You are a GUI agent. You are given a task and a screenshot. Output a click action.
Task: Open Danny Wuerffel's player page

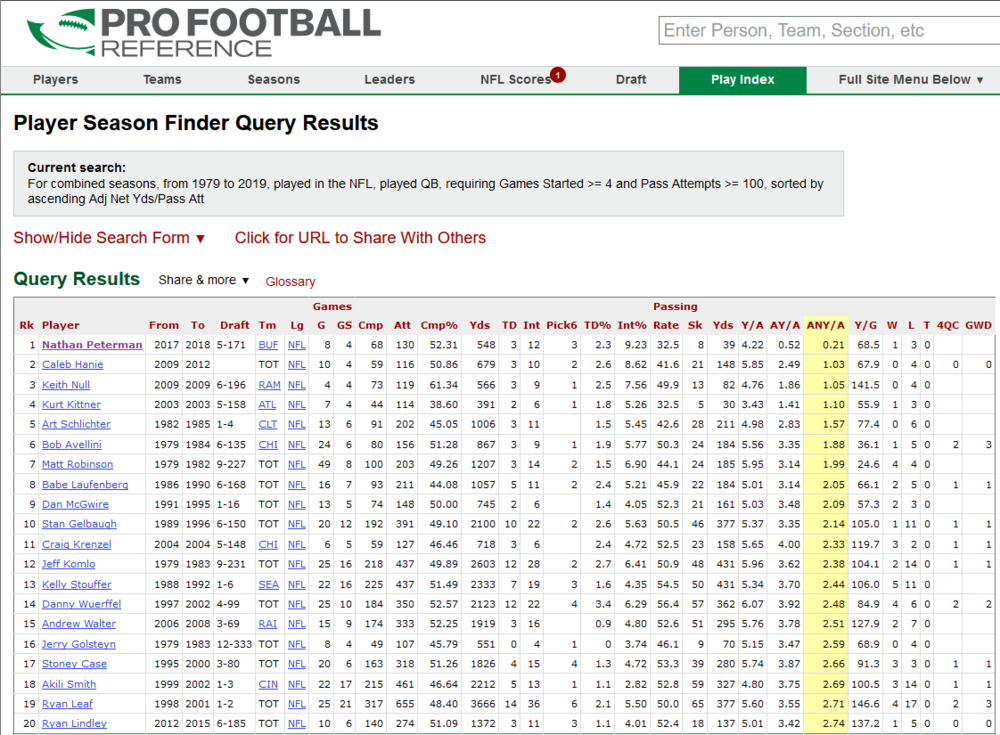(x=81, y=604)
